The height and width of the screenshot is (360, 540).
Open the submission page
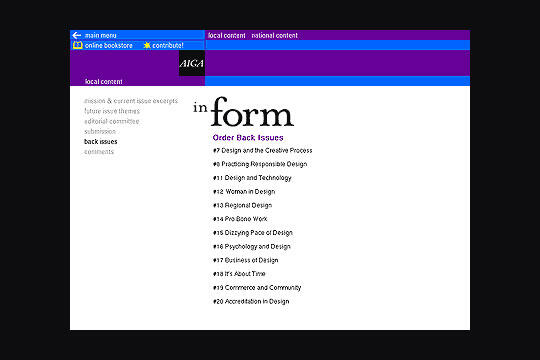[x=100, y=131]
